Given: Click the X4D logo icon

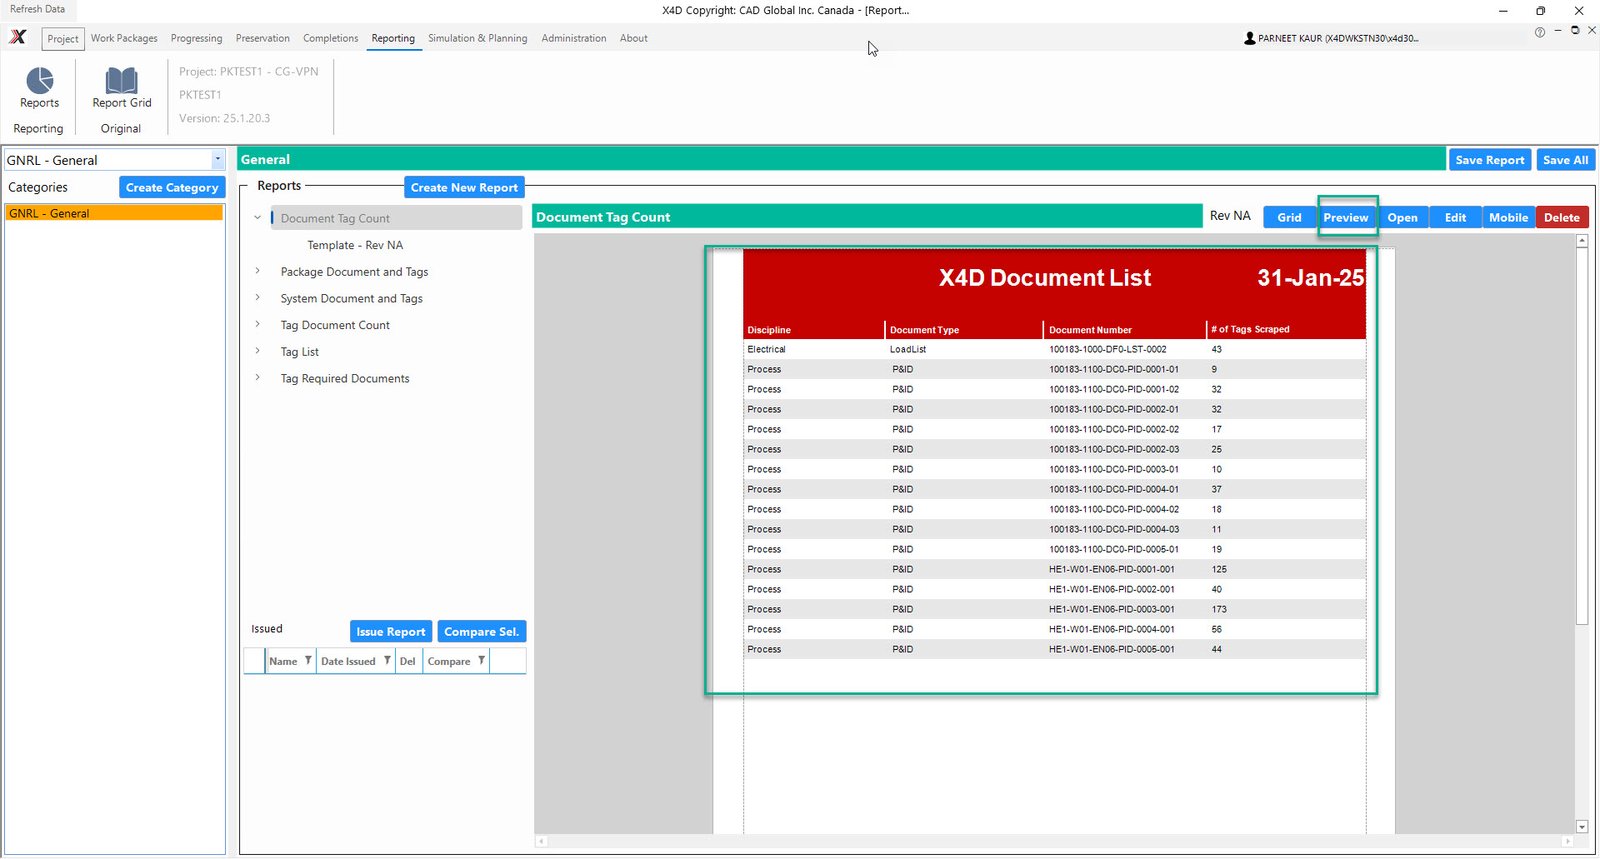Looking at the screenshot, I should 18,38.
